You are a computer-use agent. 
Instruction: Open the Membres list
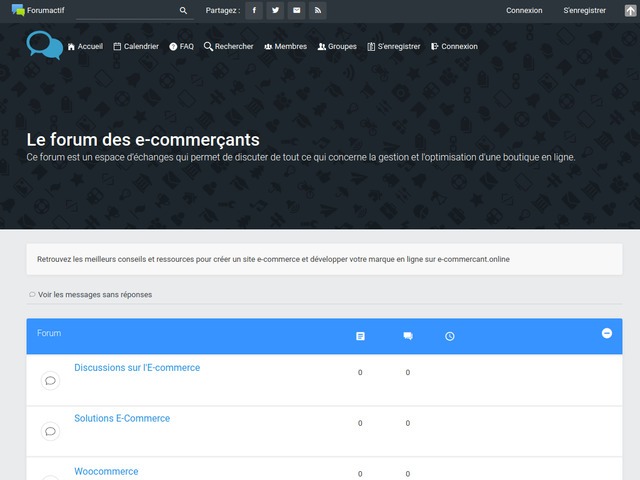pos(285,46)
